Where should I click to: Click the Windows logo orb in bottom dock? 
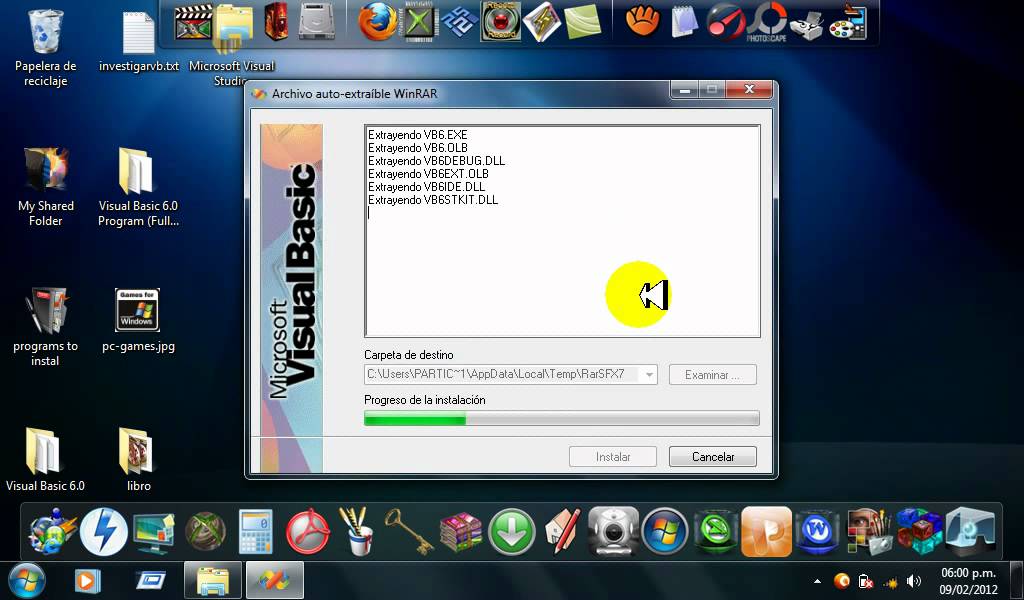[x=665, y=531]
